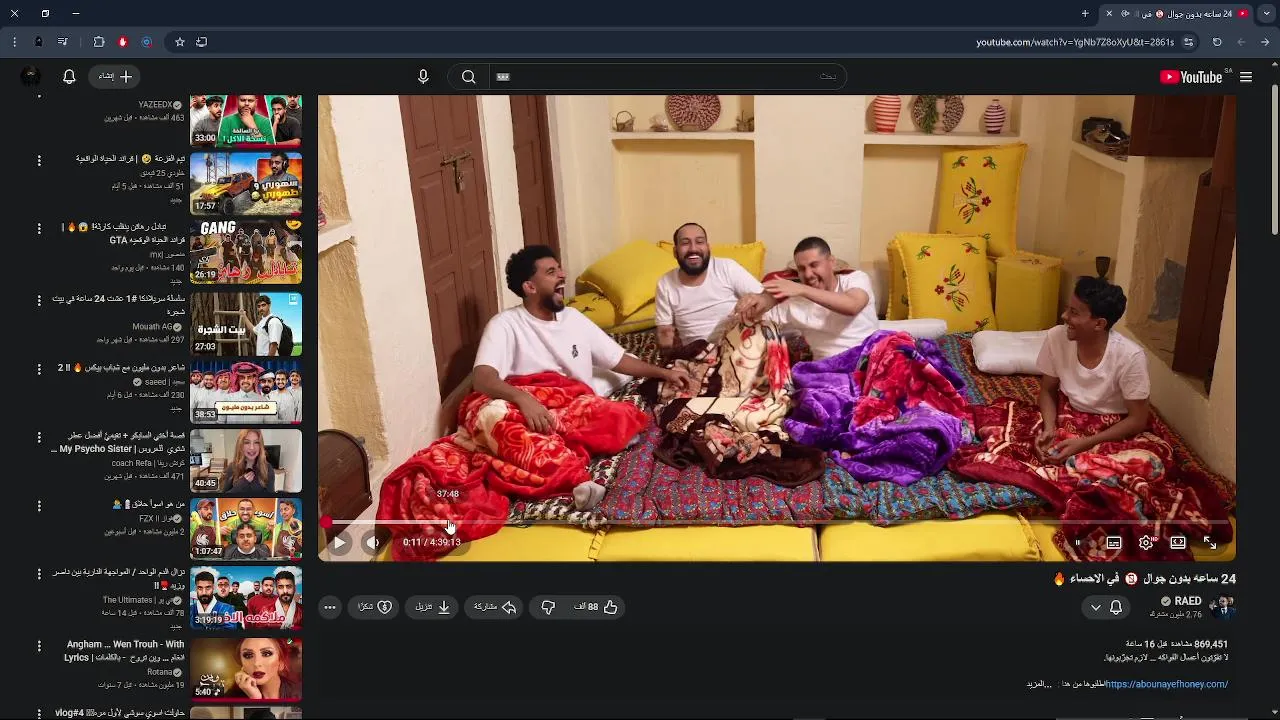Open media controls in Chrome toolbar
The width and height of the screenshot is (1280, 720).
coord(63,42)
